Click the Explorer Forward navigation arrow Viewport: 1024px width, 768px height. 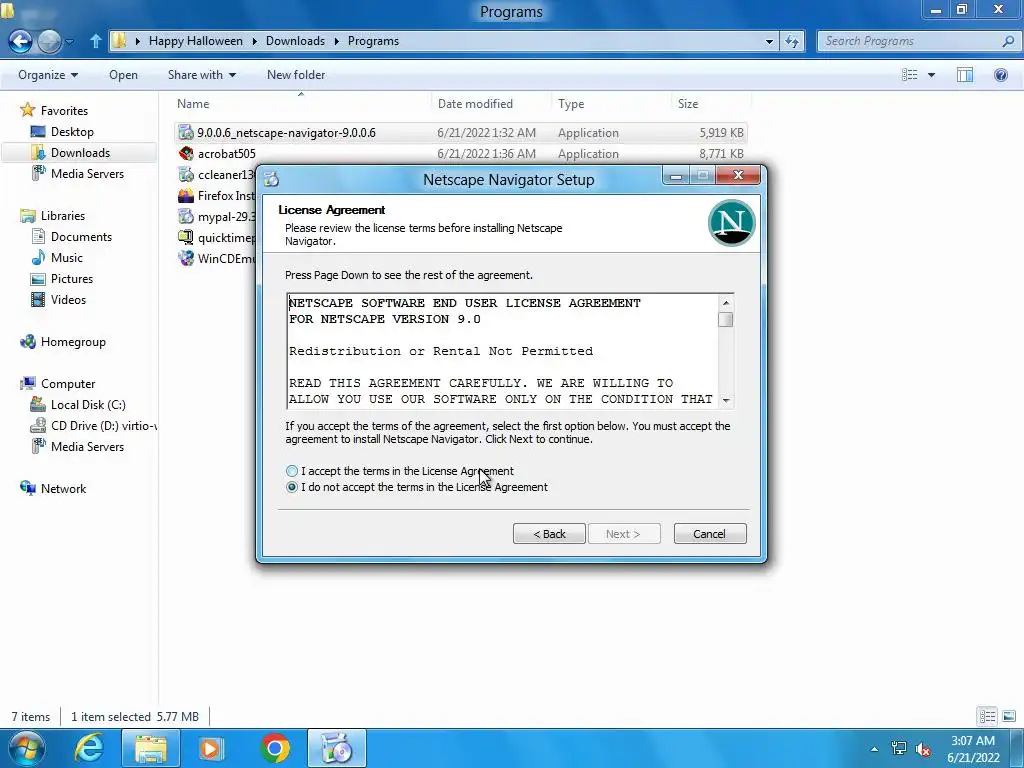(x=49, y=41)
